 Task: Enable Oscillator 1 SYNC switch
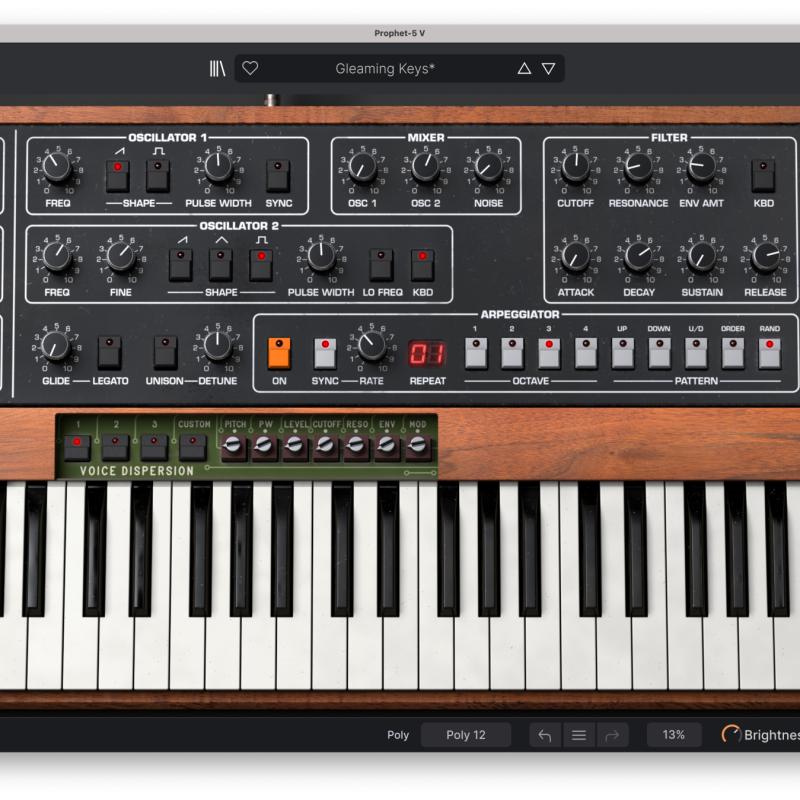click(278, 176)
